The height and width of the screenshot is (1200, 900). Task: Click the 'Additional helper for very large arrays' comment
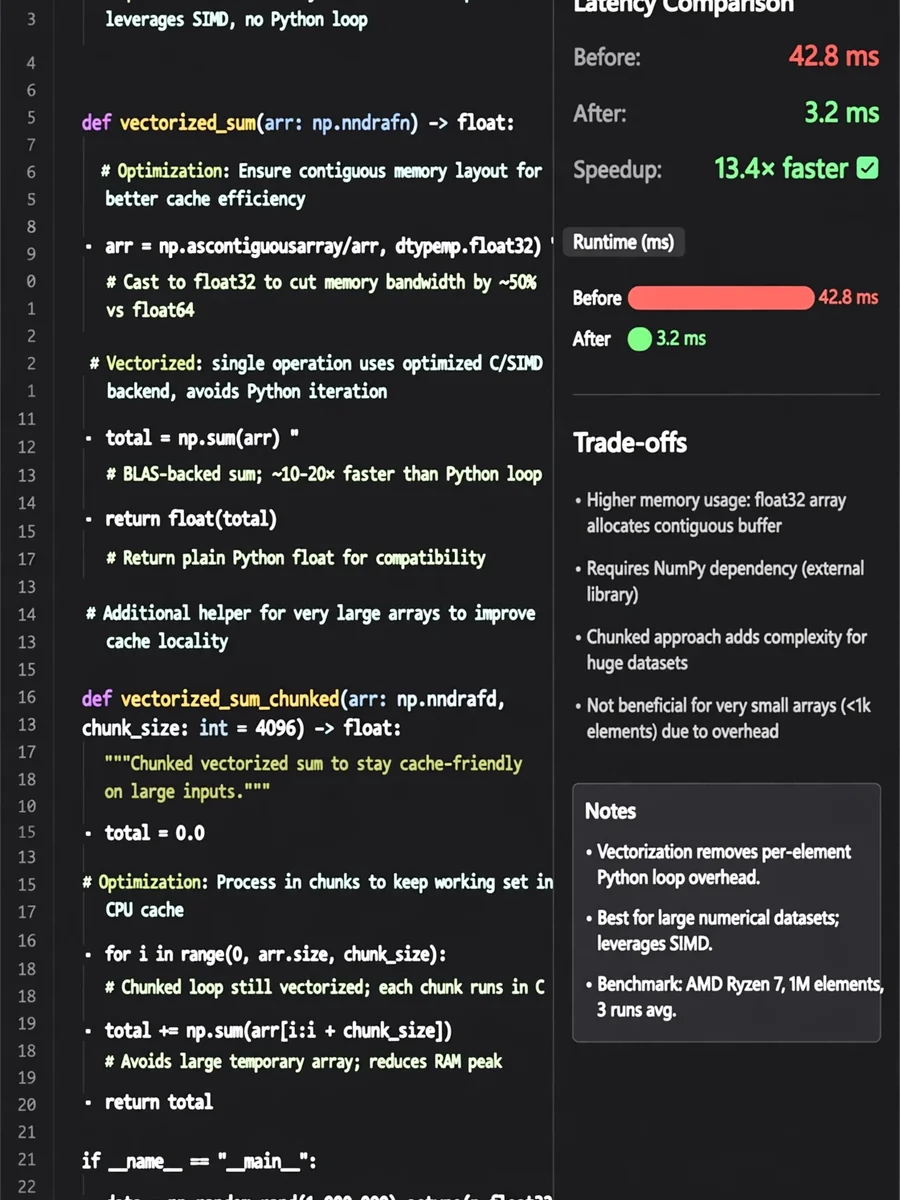pos(311,627)
